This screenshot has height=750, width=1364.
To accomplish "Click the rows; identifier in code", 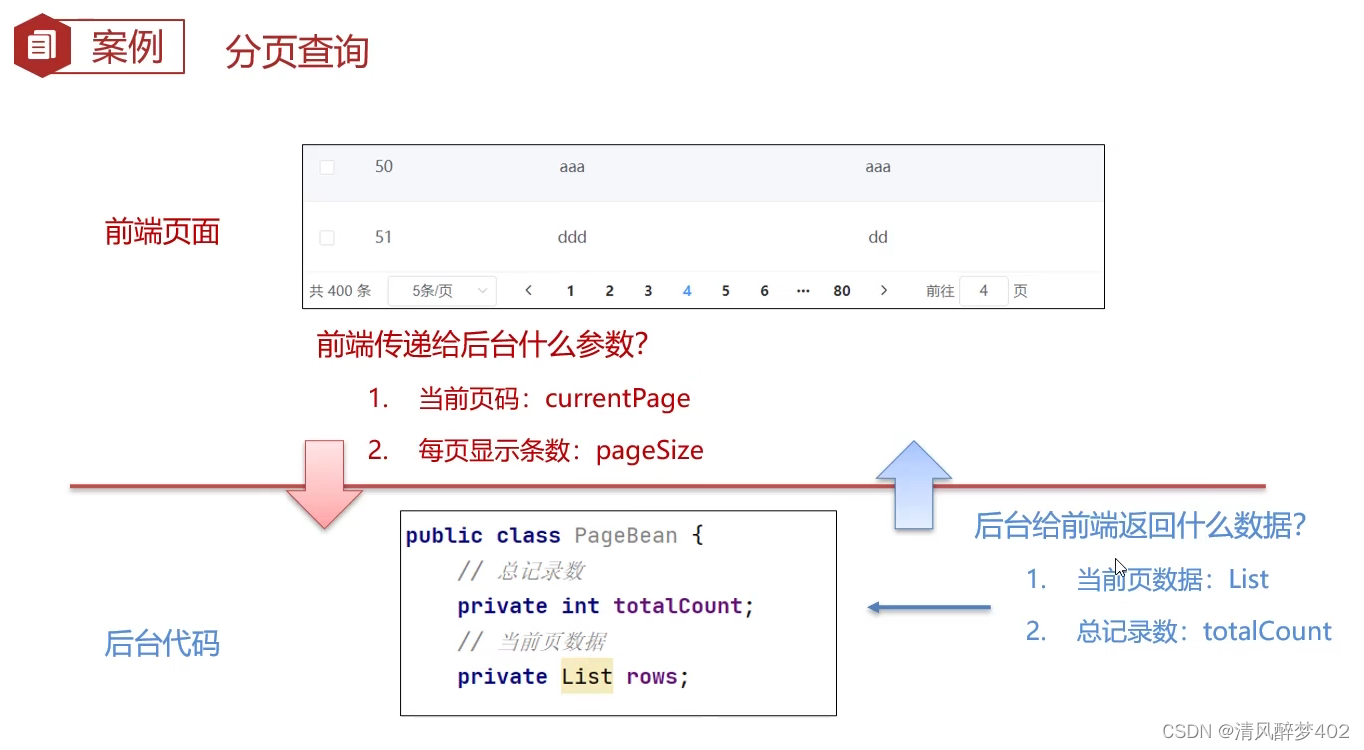I will (x=658, y=677).
